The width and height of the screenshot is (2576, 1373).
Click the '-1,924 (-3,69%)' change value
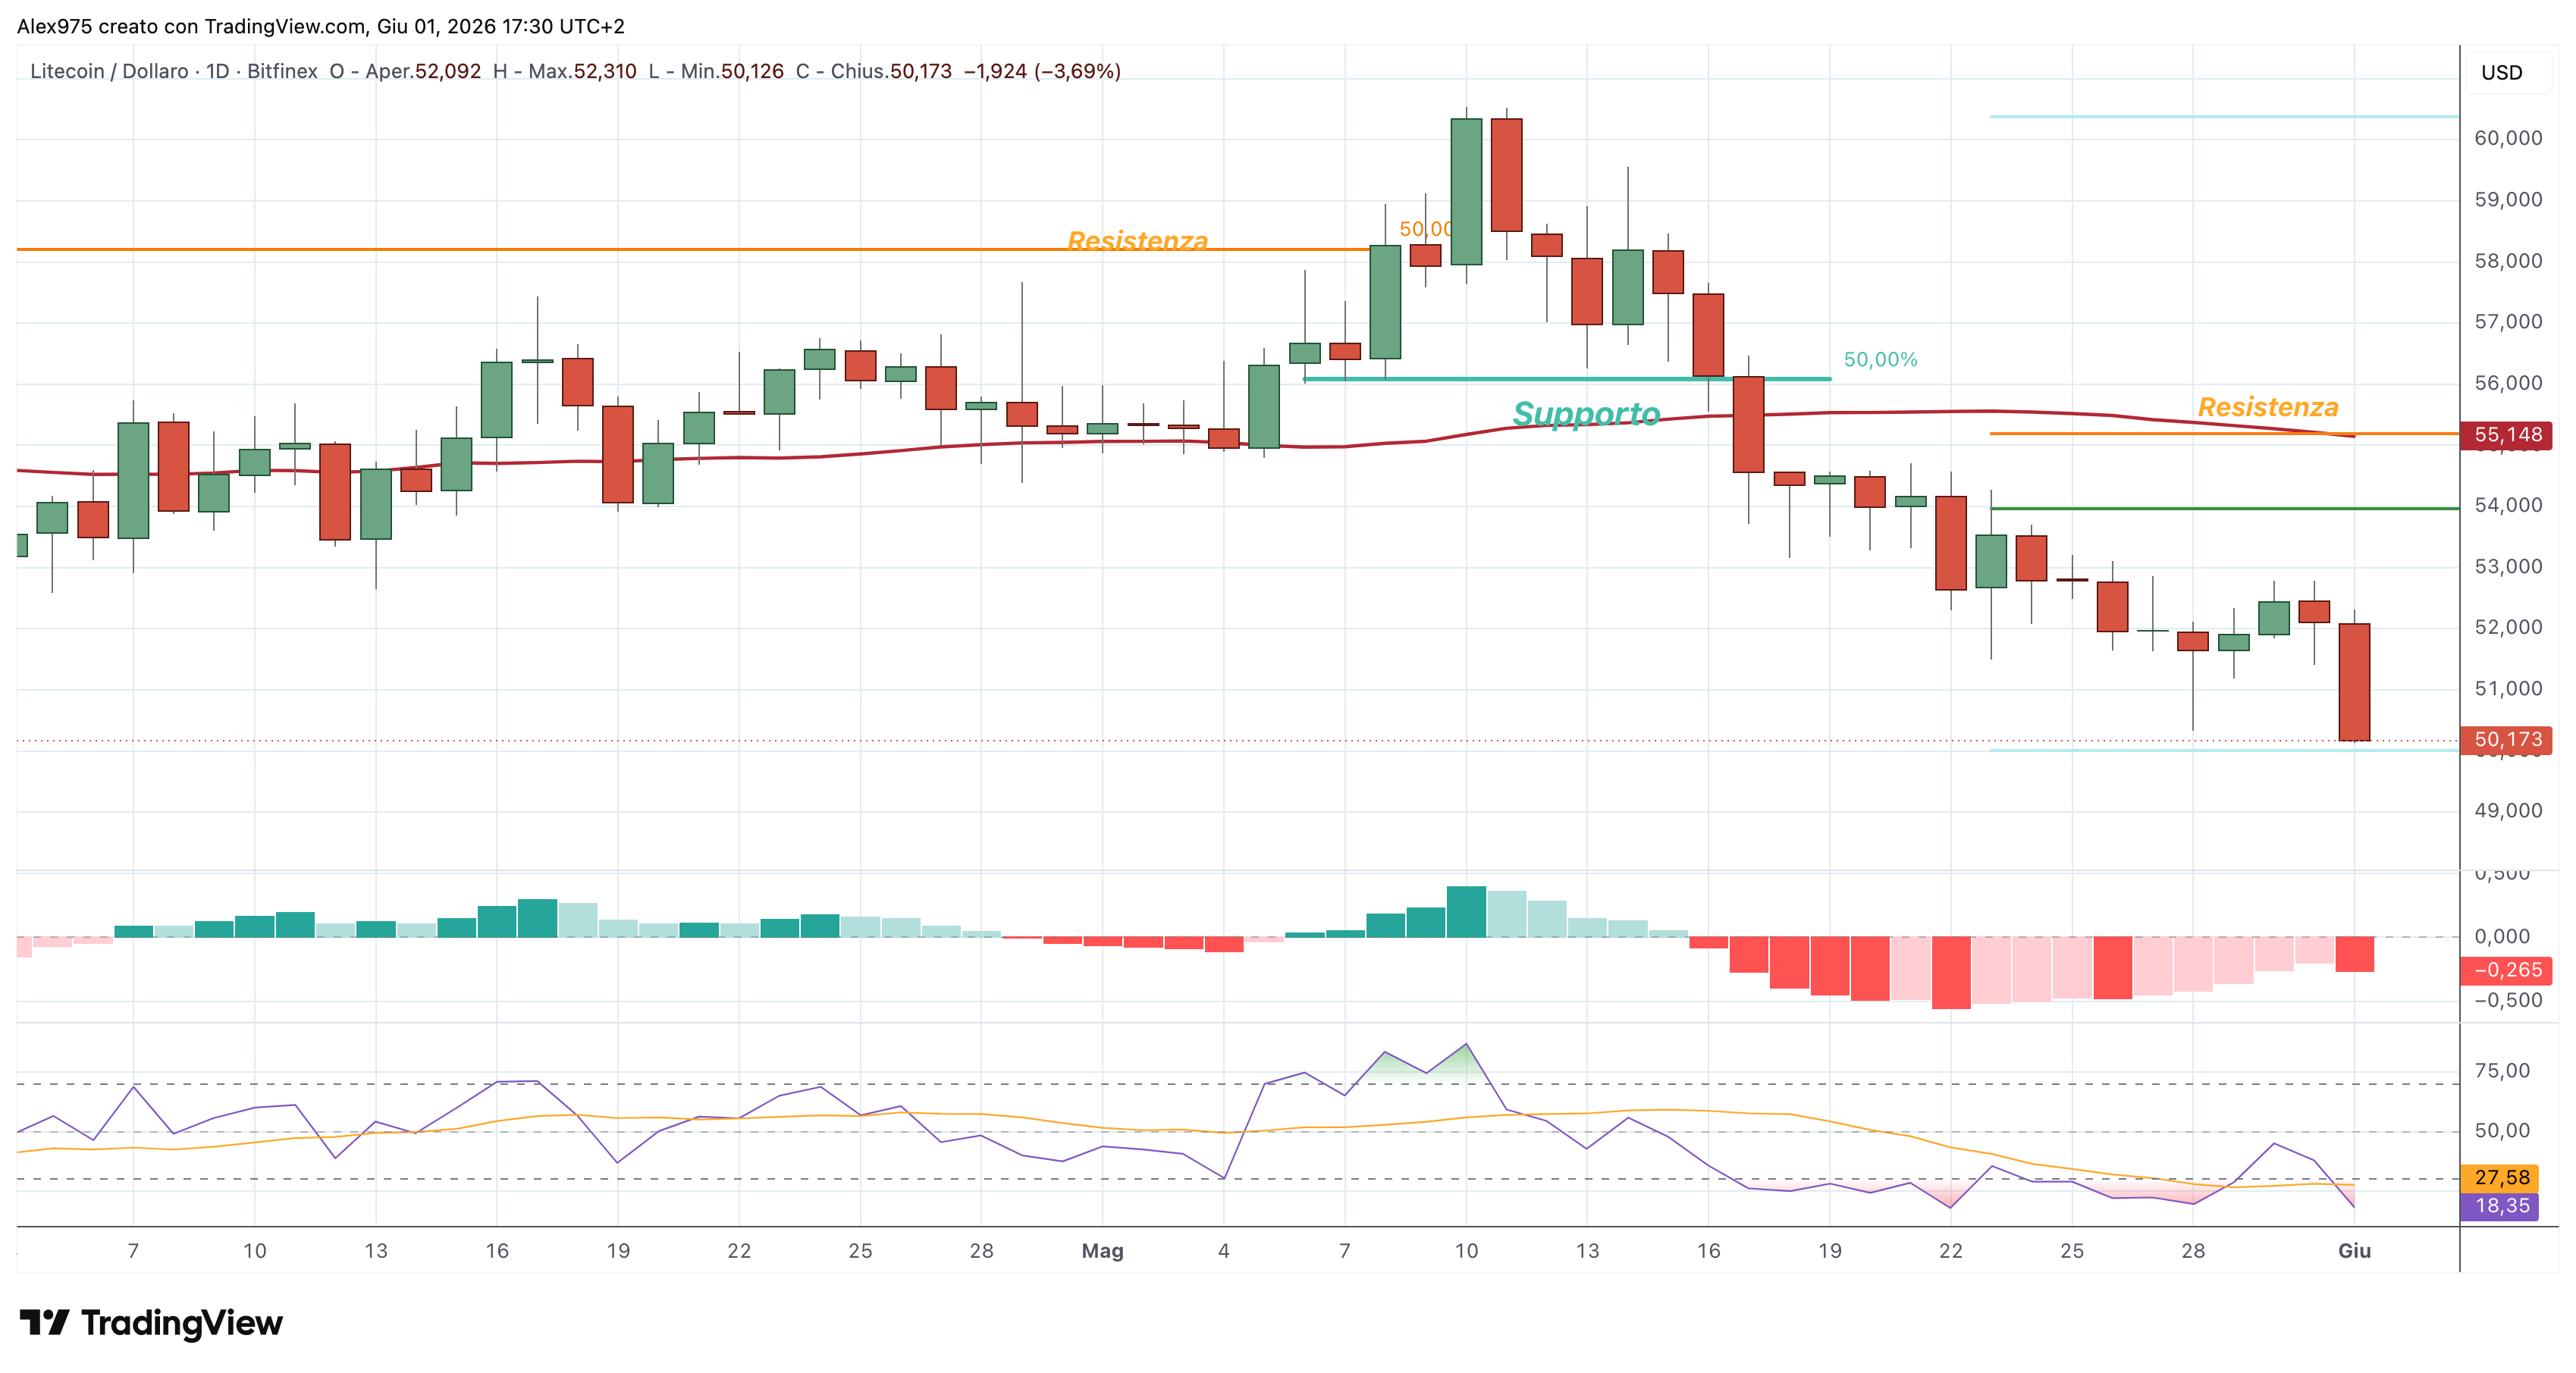pos(1042,71)
